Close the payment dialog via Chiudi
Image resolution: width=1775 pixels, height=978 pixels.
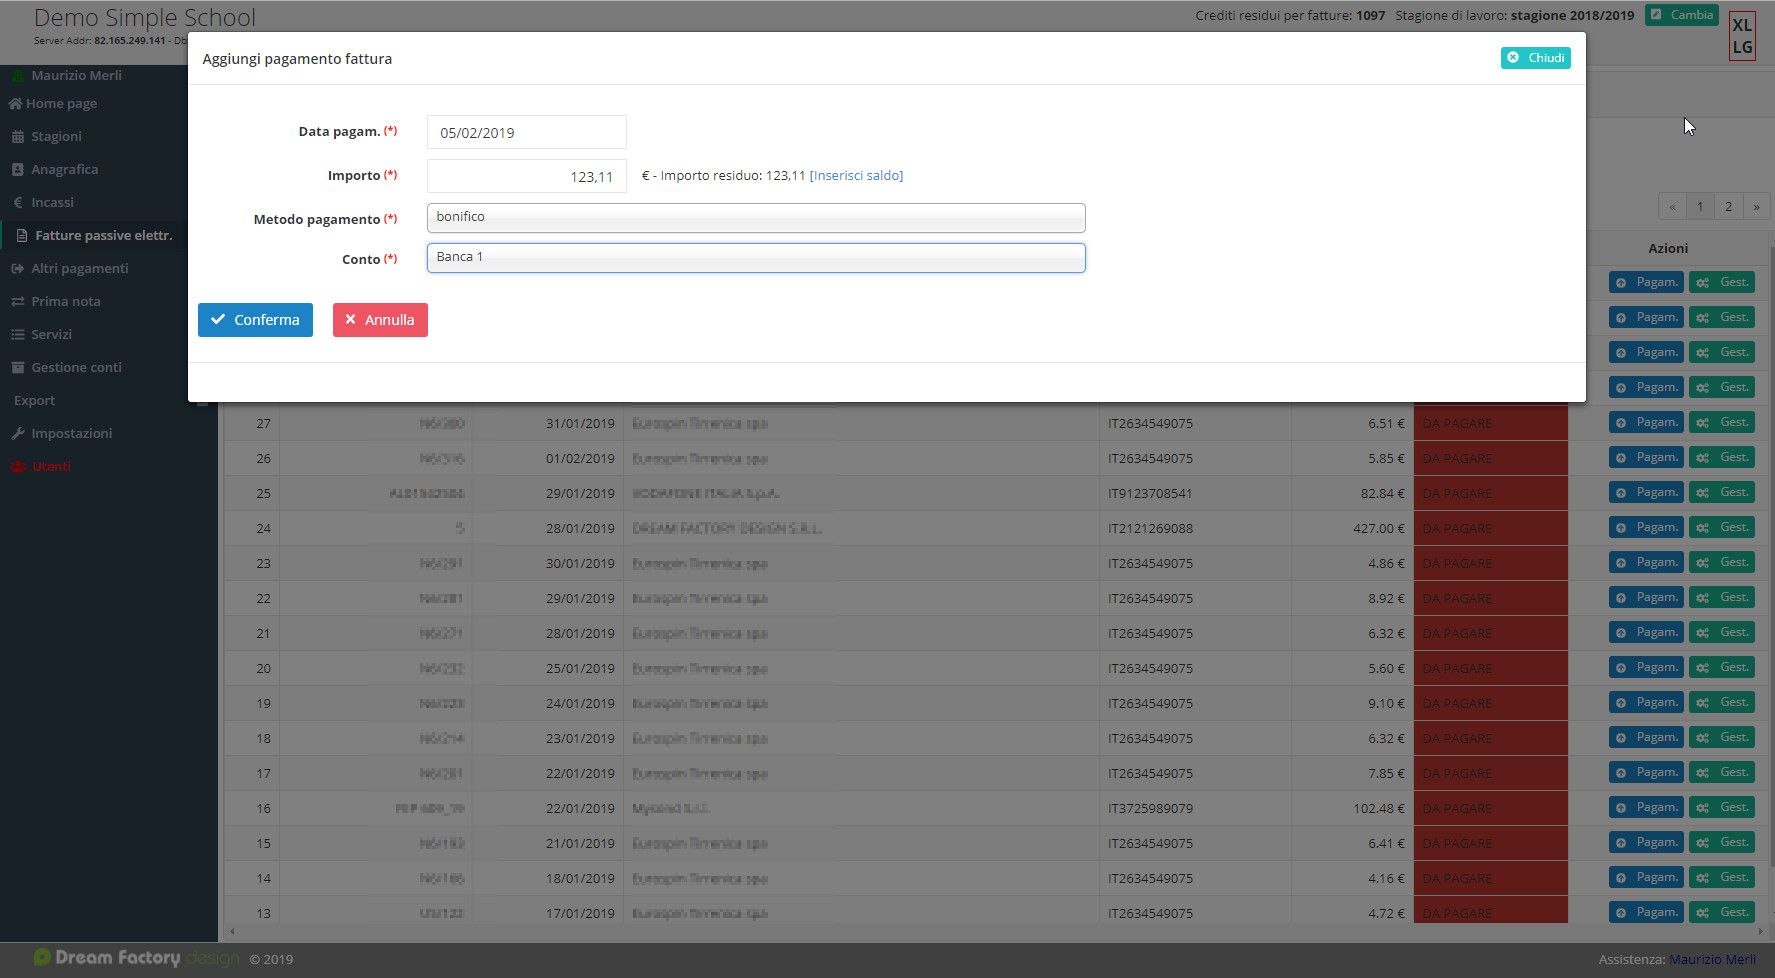coord(1535,58)
